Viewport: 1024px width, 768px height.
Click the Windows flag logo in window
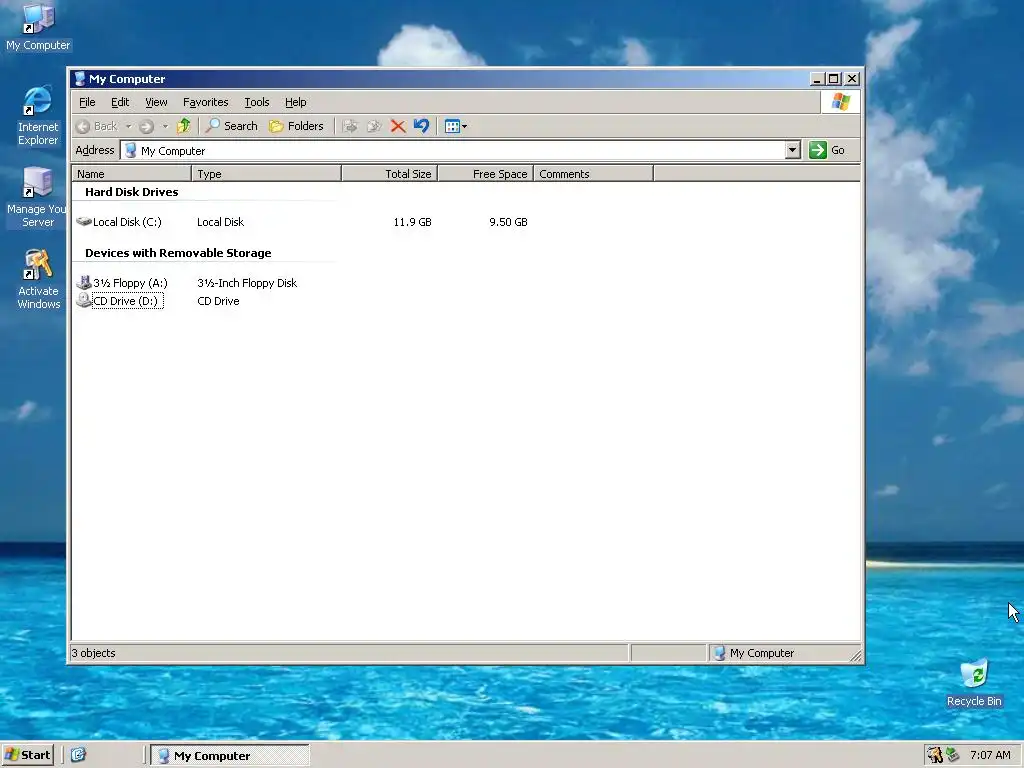(x=840, y=102)
